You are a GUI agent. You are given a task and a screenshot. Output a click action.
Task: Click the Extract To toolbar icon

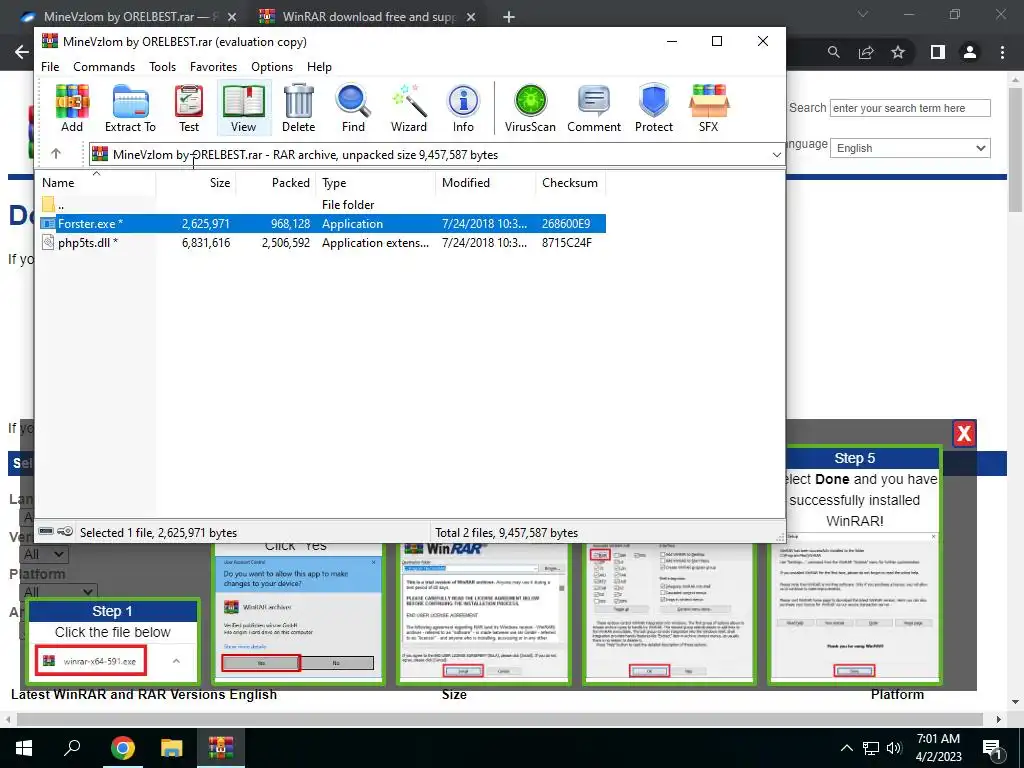pyautogui.click(x=130, y=108)
